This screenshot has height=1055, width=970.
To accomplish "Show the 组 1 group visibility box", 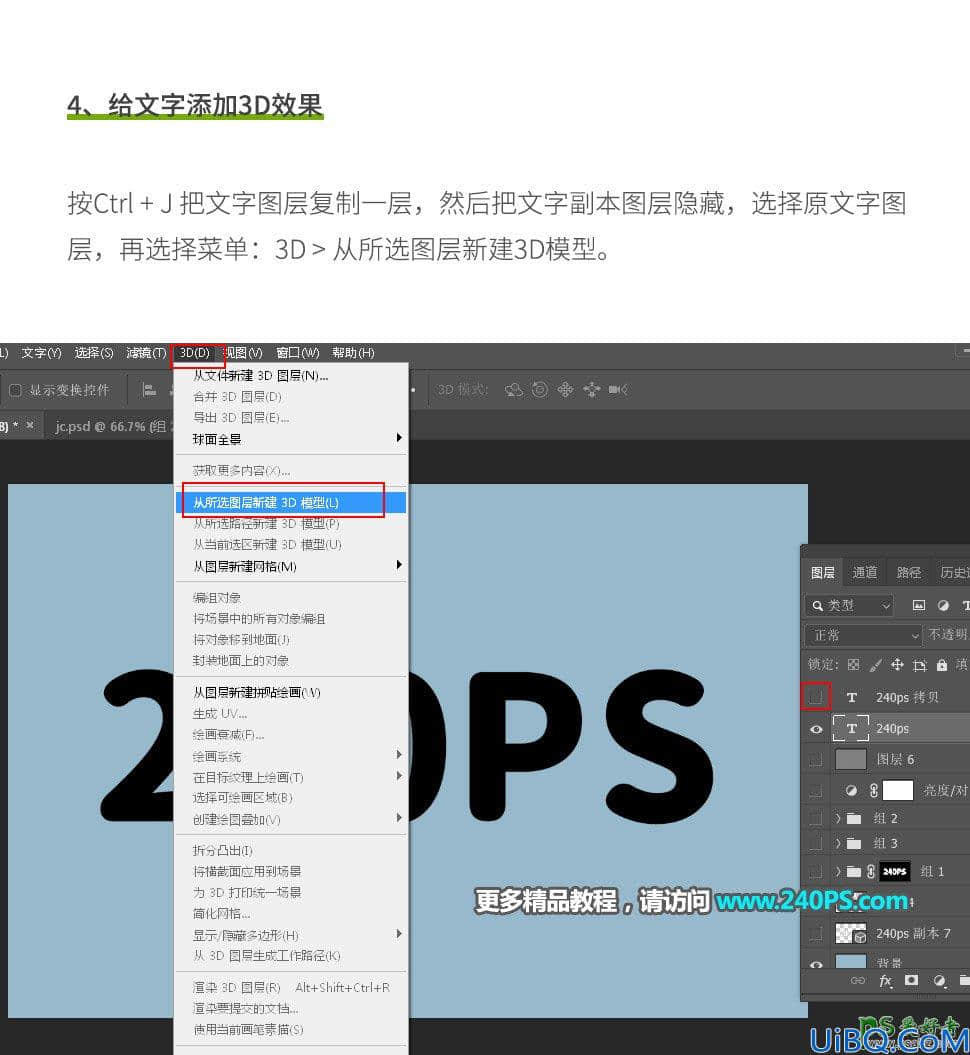I will click(816, 871).
